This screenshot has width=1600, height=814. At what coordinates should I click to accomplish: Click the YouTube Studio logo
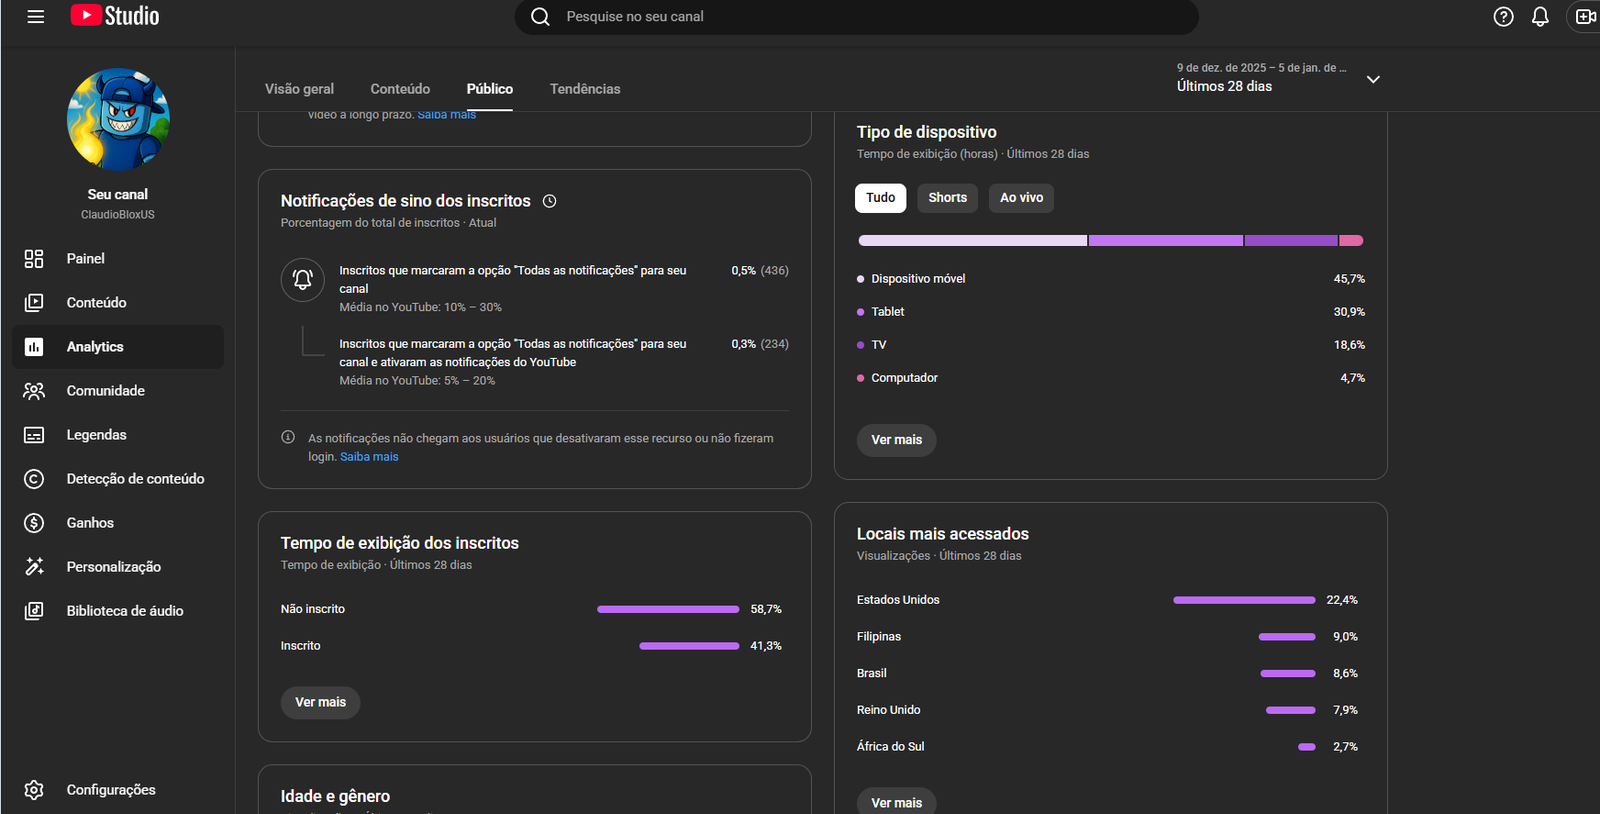coord(115,16)
